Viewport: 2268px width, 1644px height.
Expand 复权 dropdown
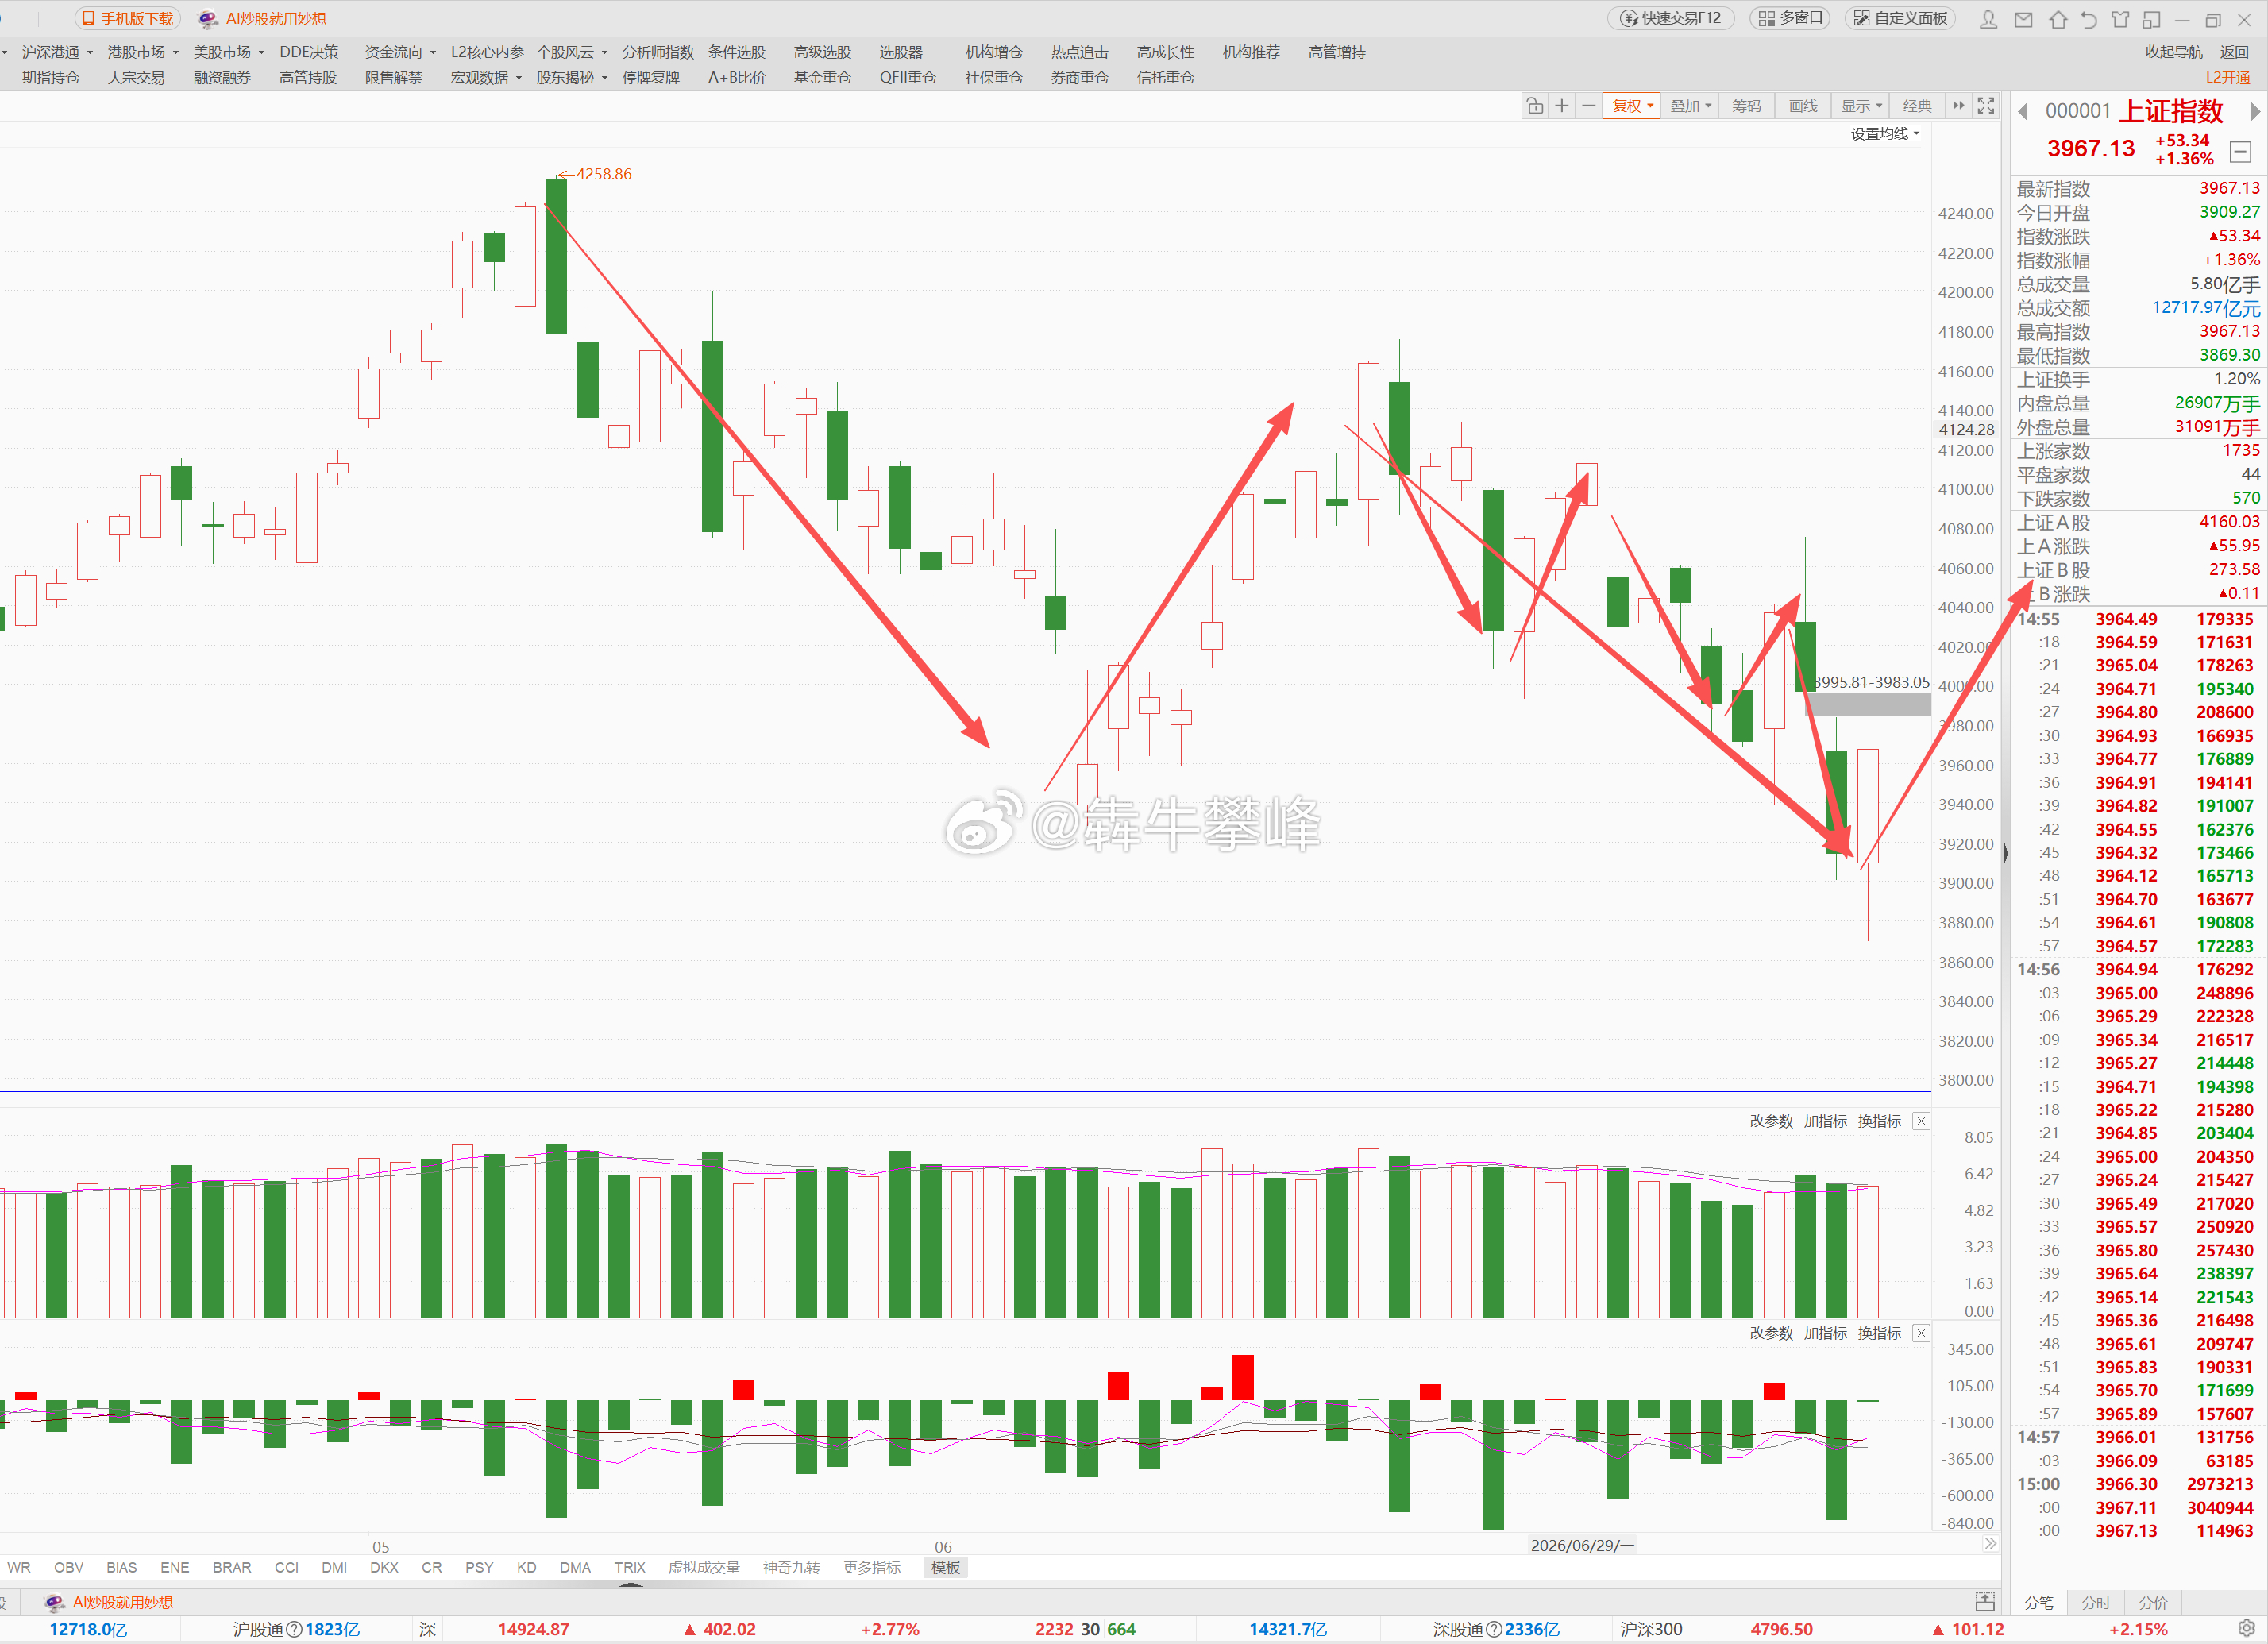[x=1632, y=106]
